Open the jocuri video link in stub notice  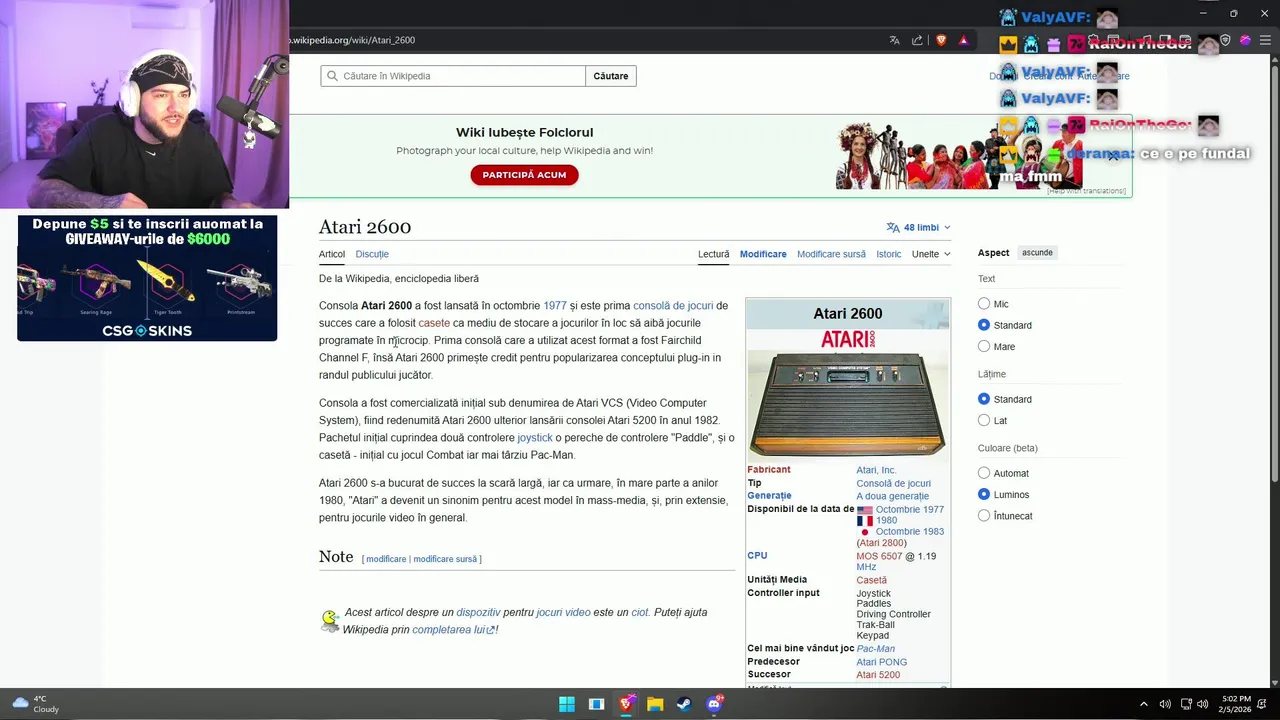point(563,612)
